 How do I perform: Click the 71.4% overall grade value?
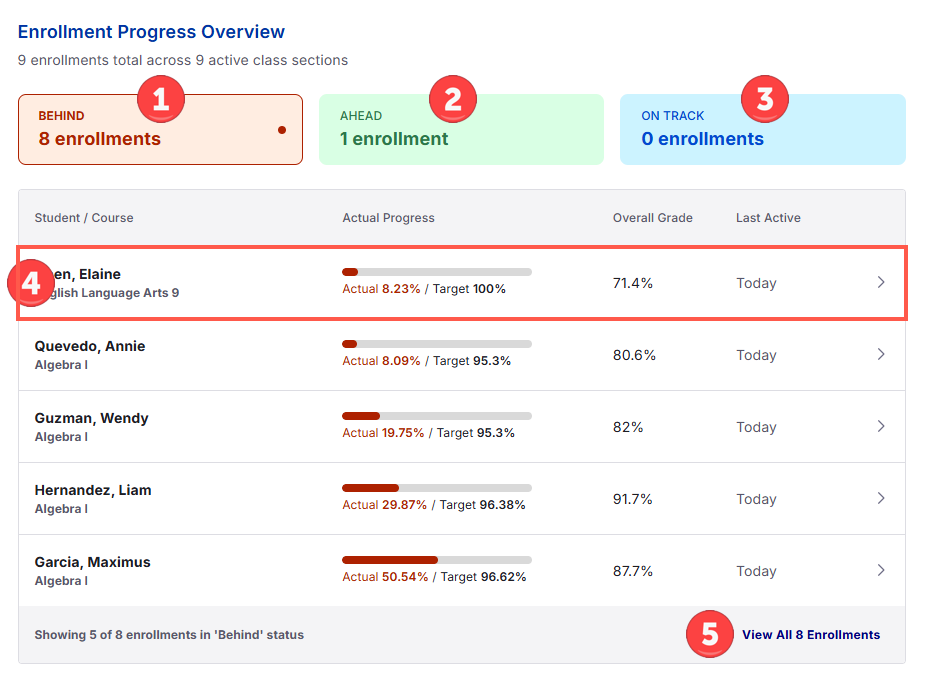point(632,283)
